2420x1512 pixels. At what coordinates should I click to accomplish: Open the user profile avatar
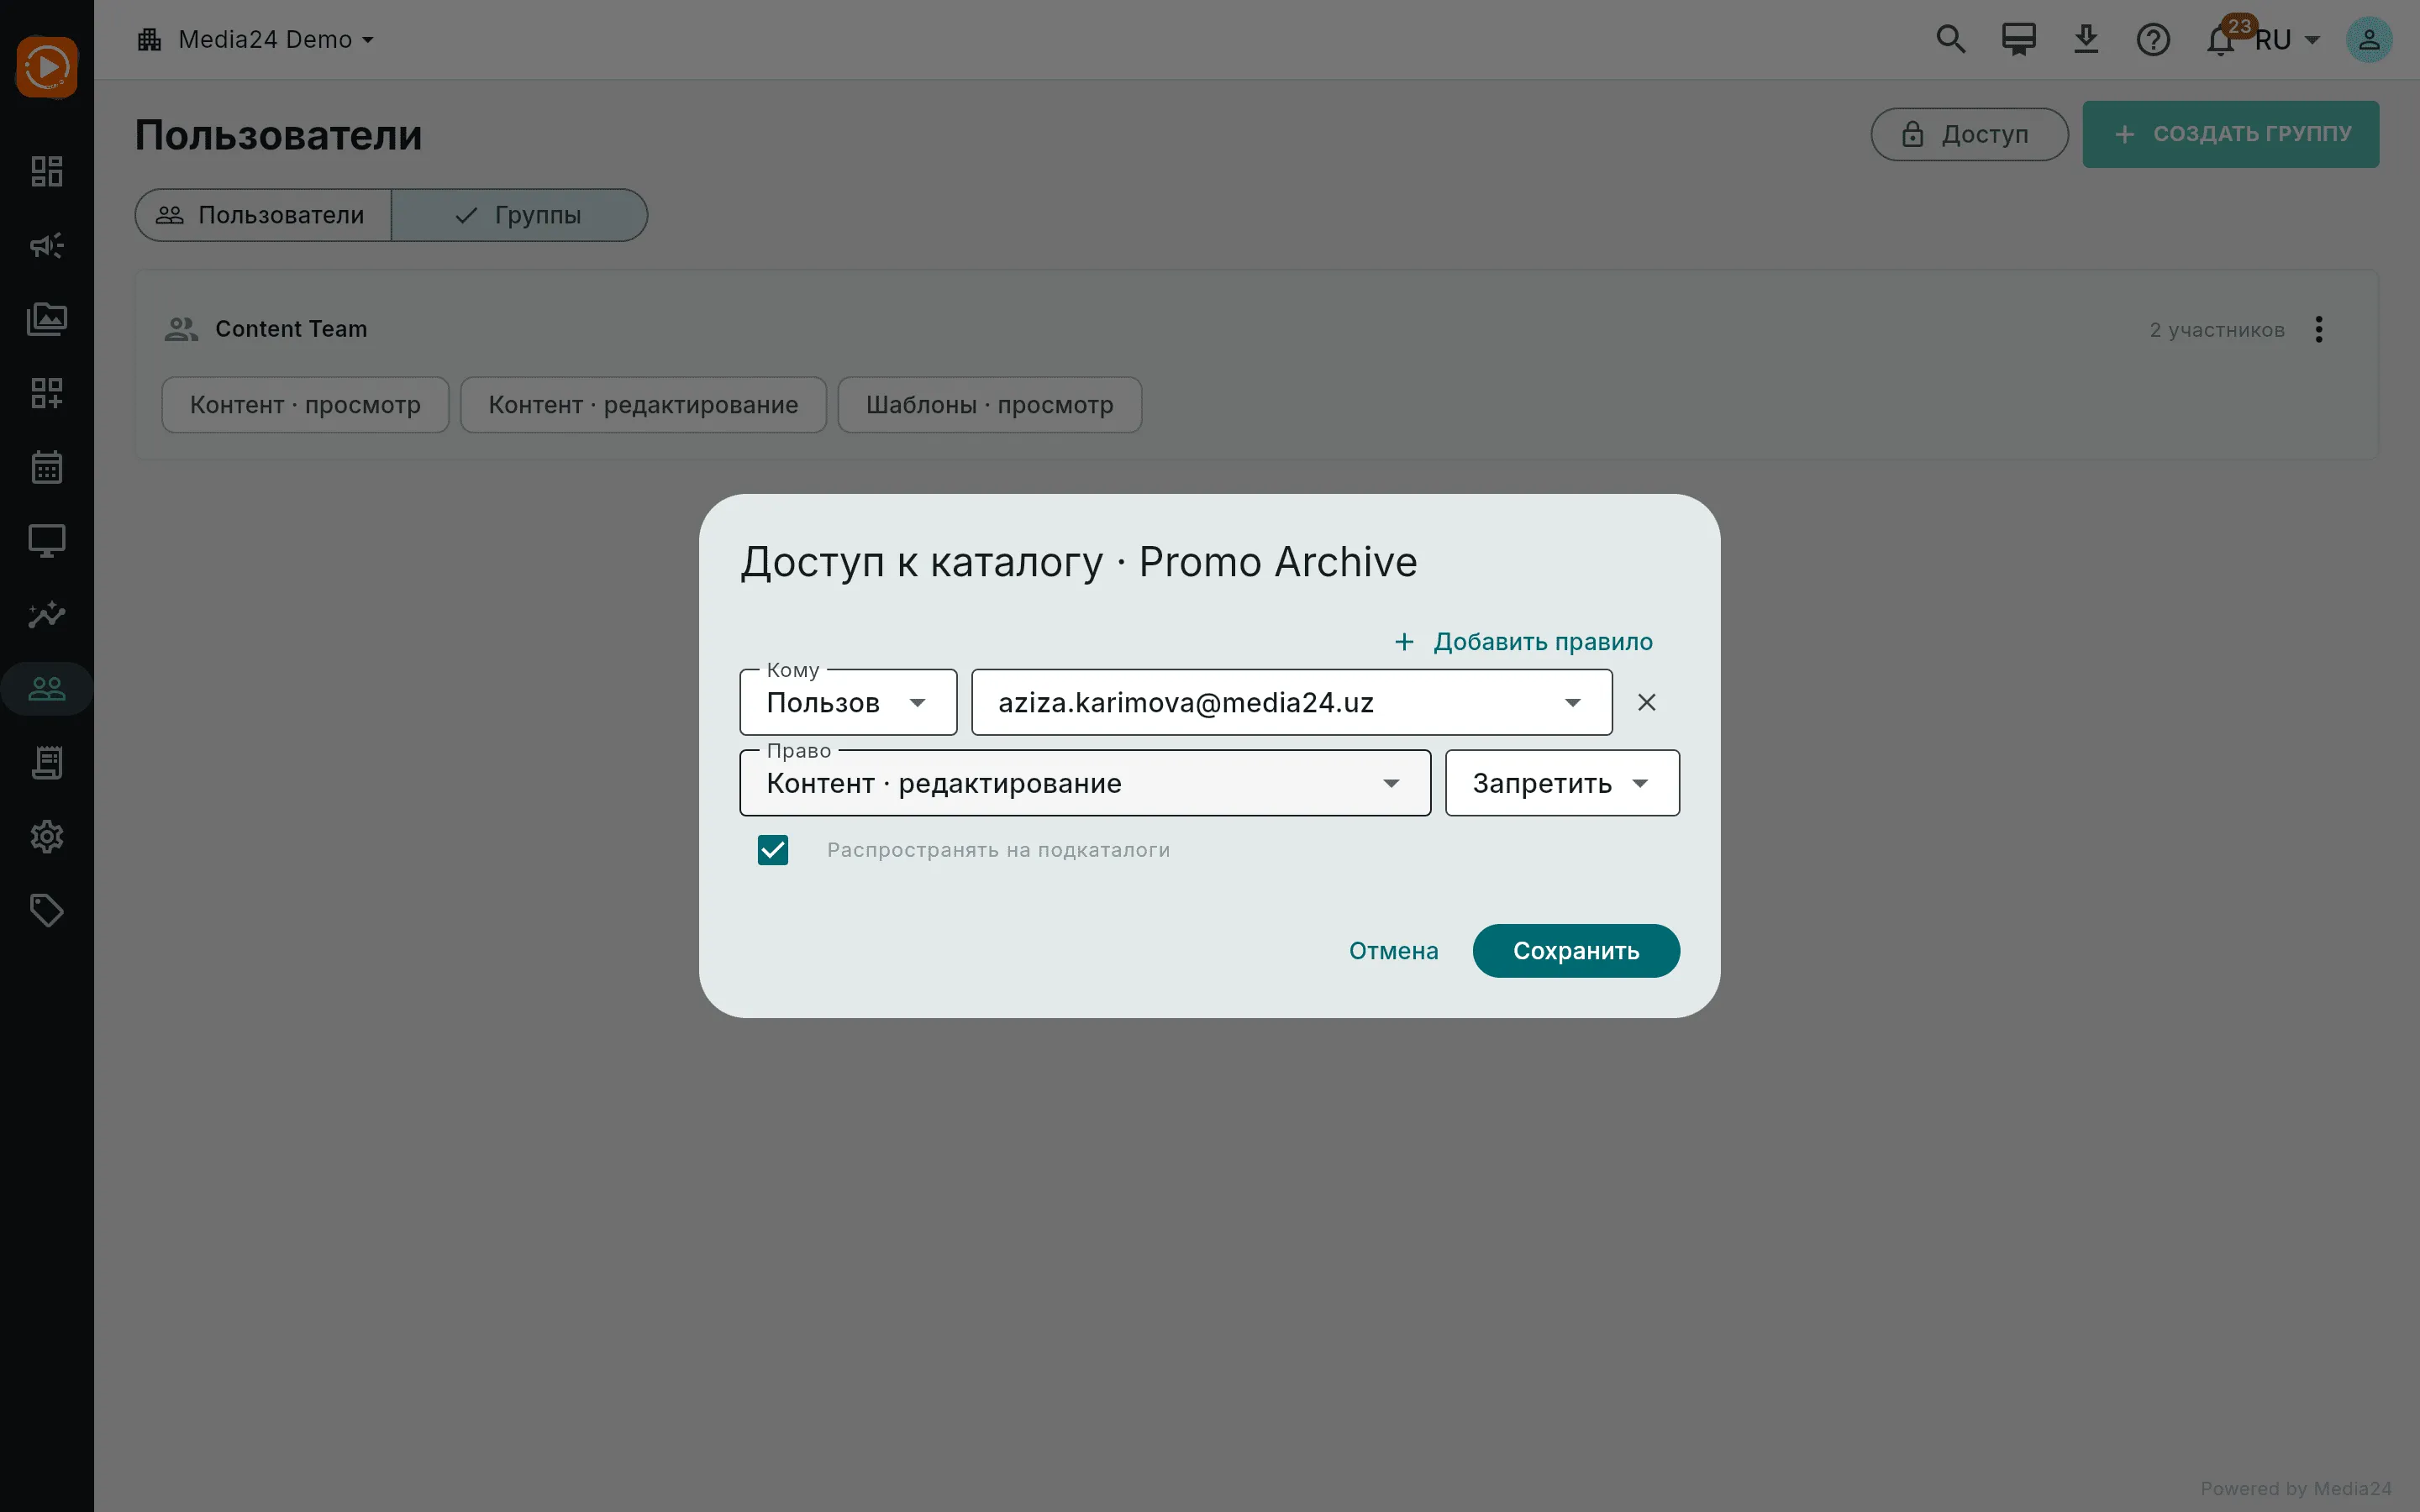[2369, 40]
